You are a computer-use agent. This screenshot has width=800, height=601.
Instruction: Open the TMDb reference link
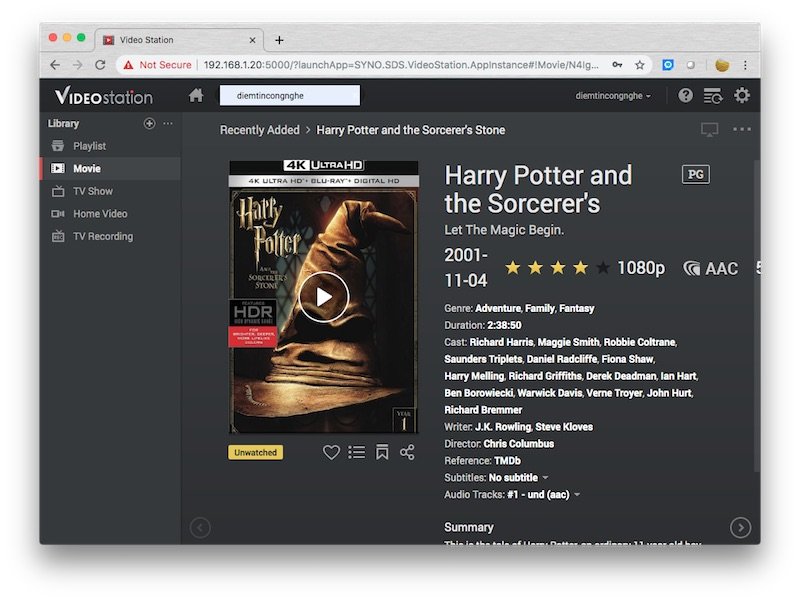point(507,460)
